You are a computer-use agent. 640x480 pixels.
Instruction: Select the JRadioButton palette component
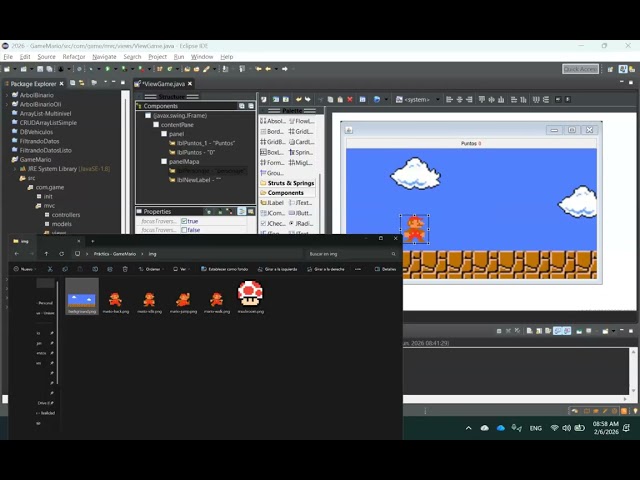[x=301, y=224]
